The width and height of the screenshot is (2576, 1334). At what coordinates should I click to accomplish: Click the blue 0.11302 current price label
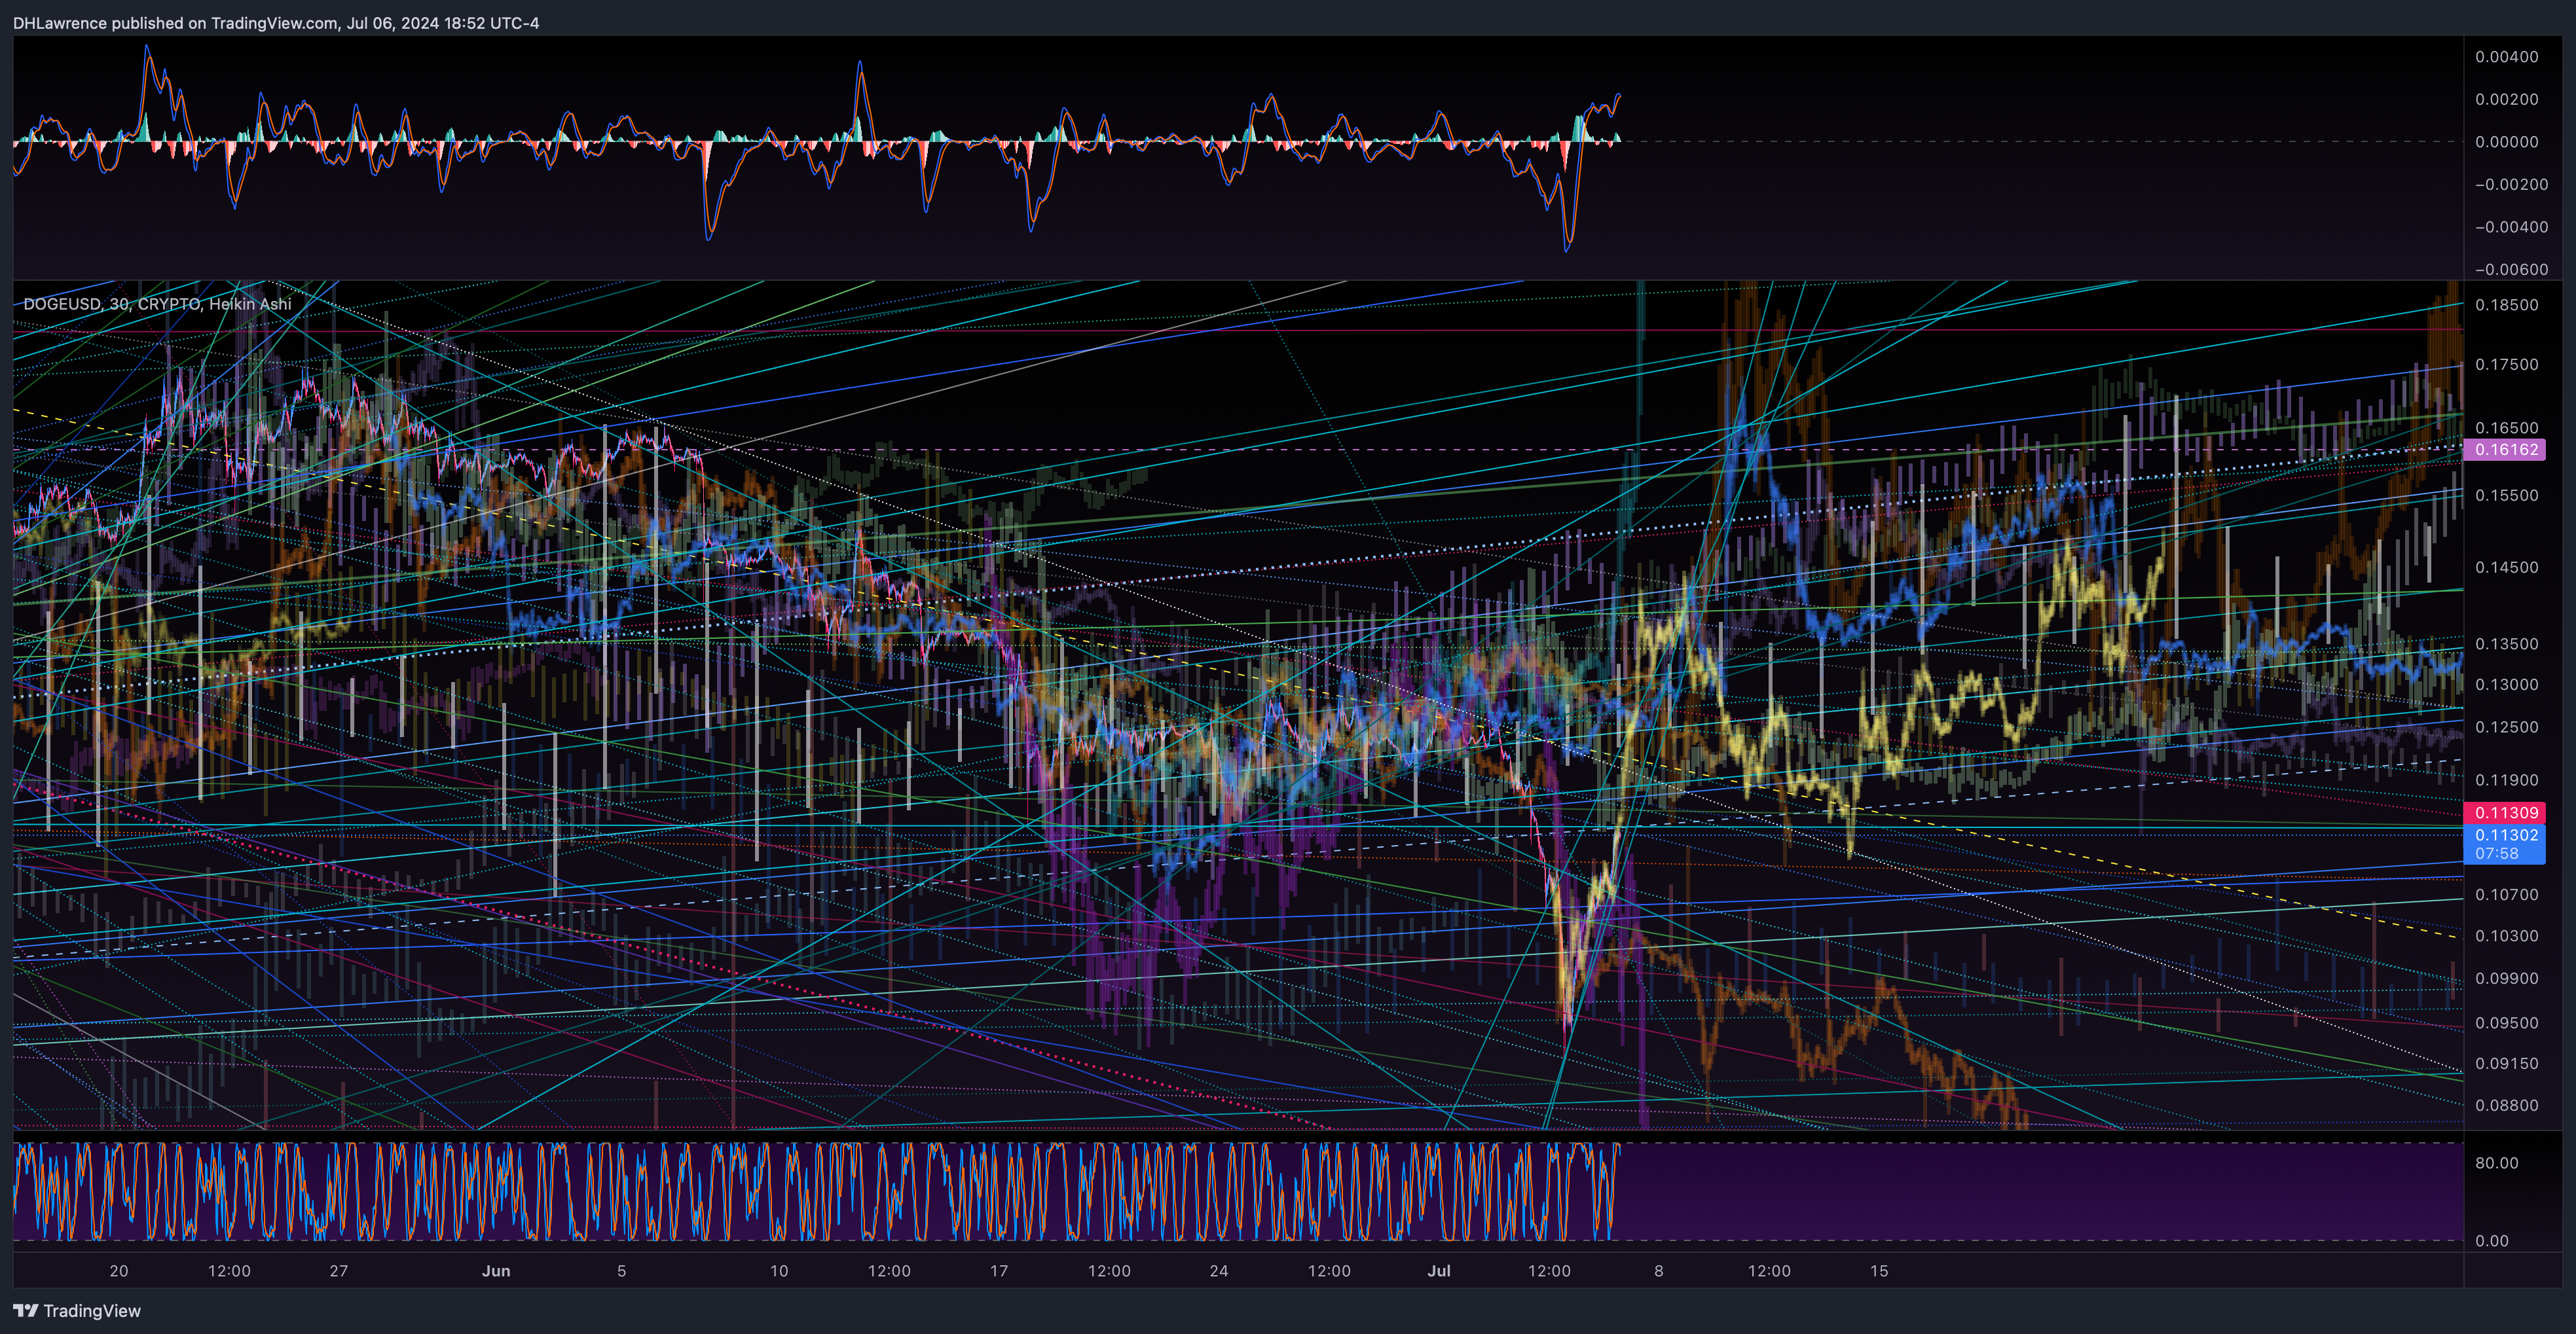tap(2505, 844)
